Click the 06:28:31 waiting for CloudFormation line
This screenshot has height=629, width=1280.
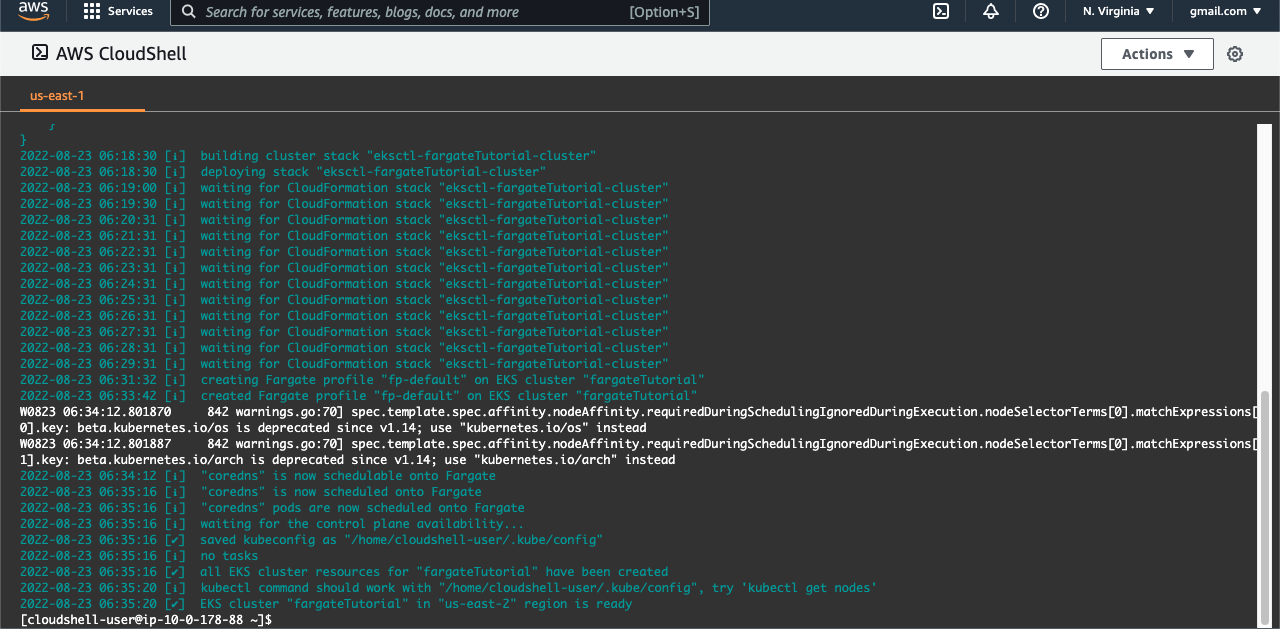(344, 348)
